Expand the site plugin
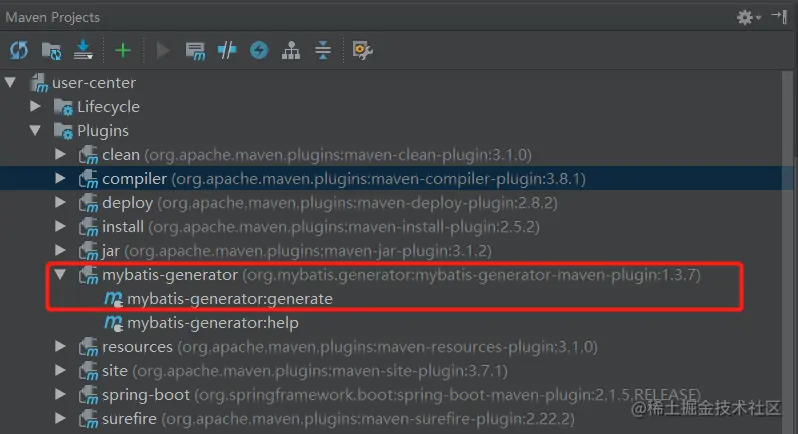This screenshot has width=798, height=434. tap(60, 370)
